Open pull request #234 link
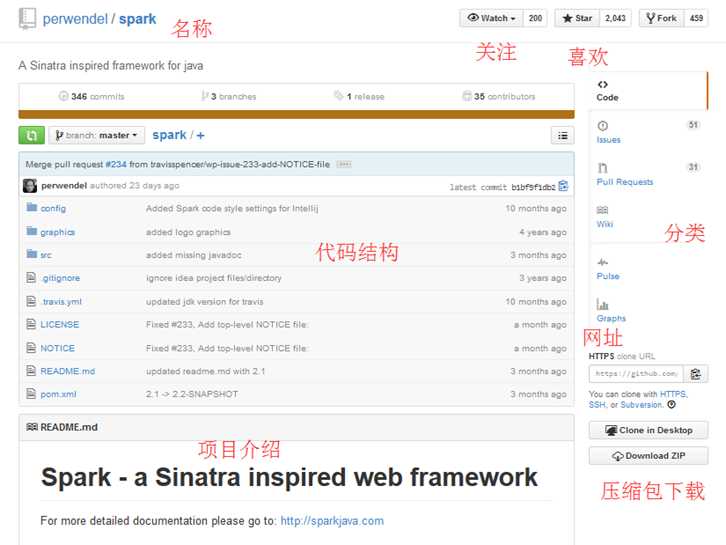Viewport: 726px width, 545px height. 116,164
